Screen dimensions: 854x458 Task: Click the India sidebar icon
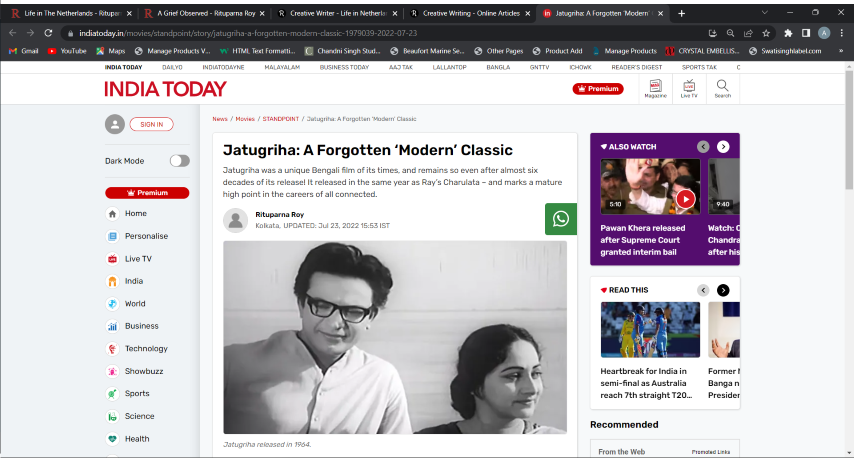coord(112,281)
